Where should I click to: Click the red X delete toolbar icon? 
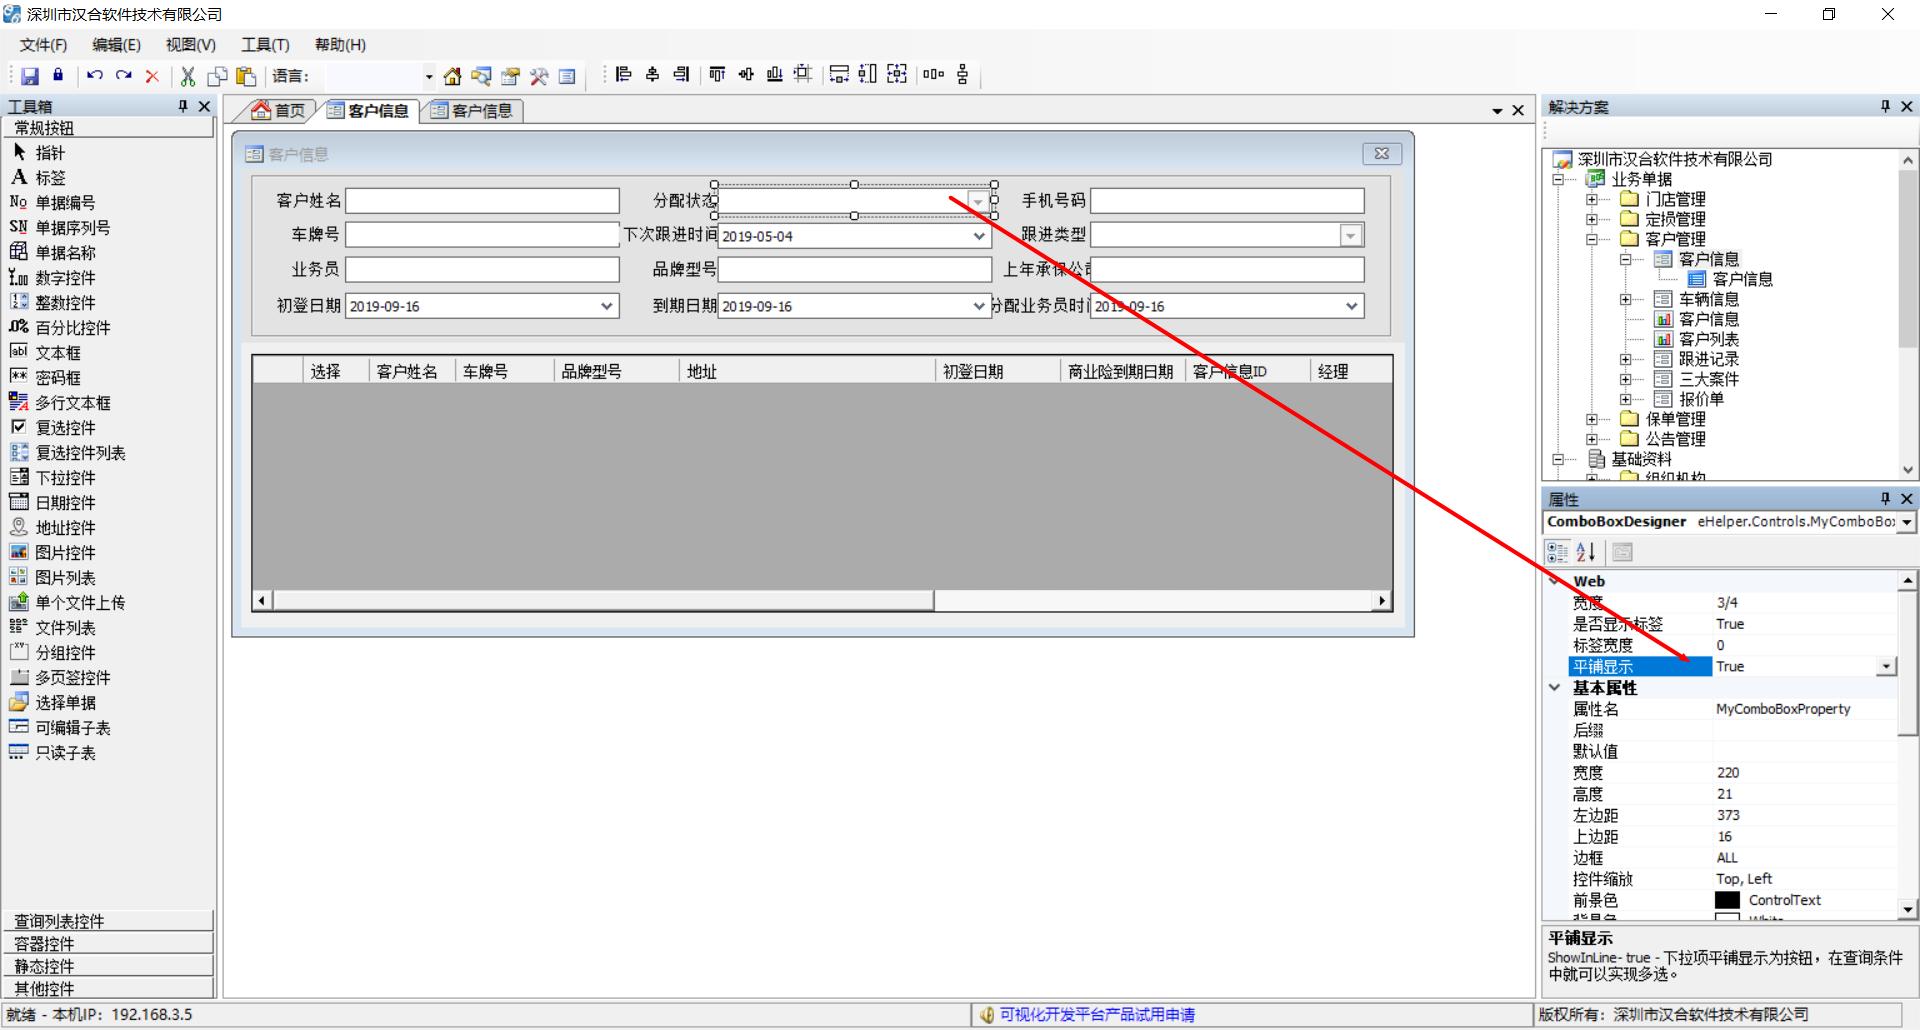(152, 76)
